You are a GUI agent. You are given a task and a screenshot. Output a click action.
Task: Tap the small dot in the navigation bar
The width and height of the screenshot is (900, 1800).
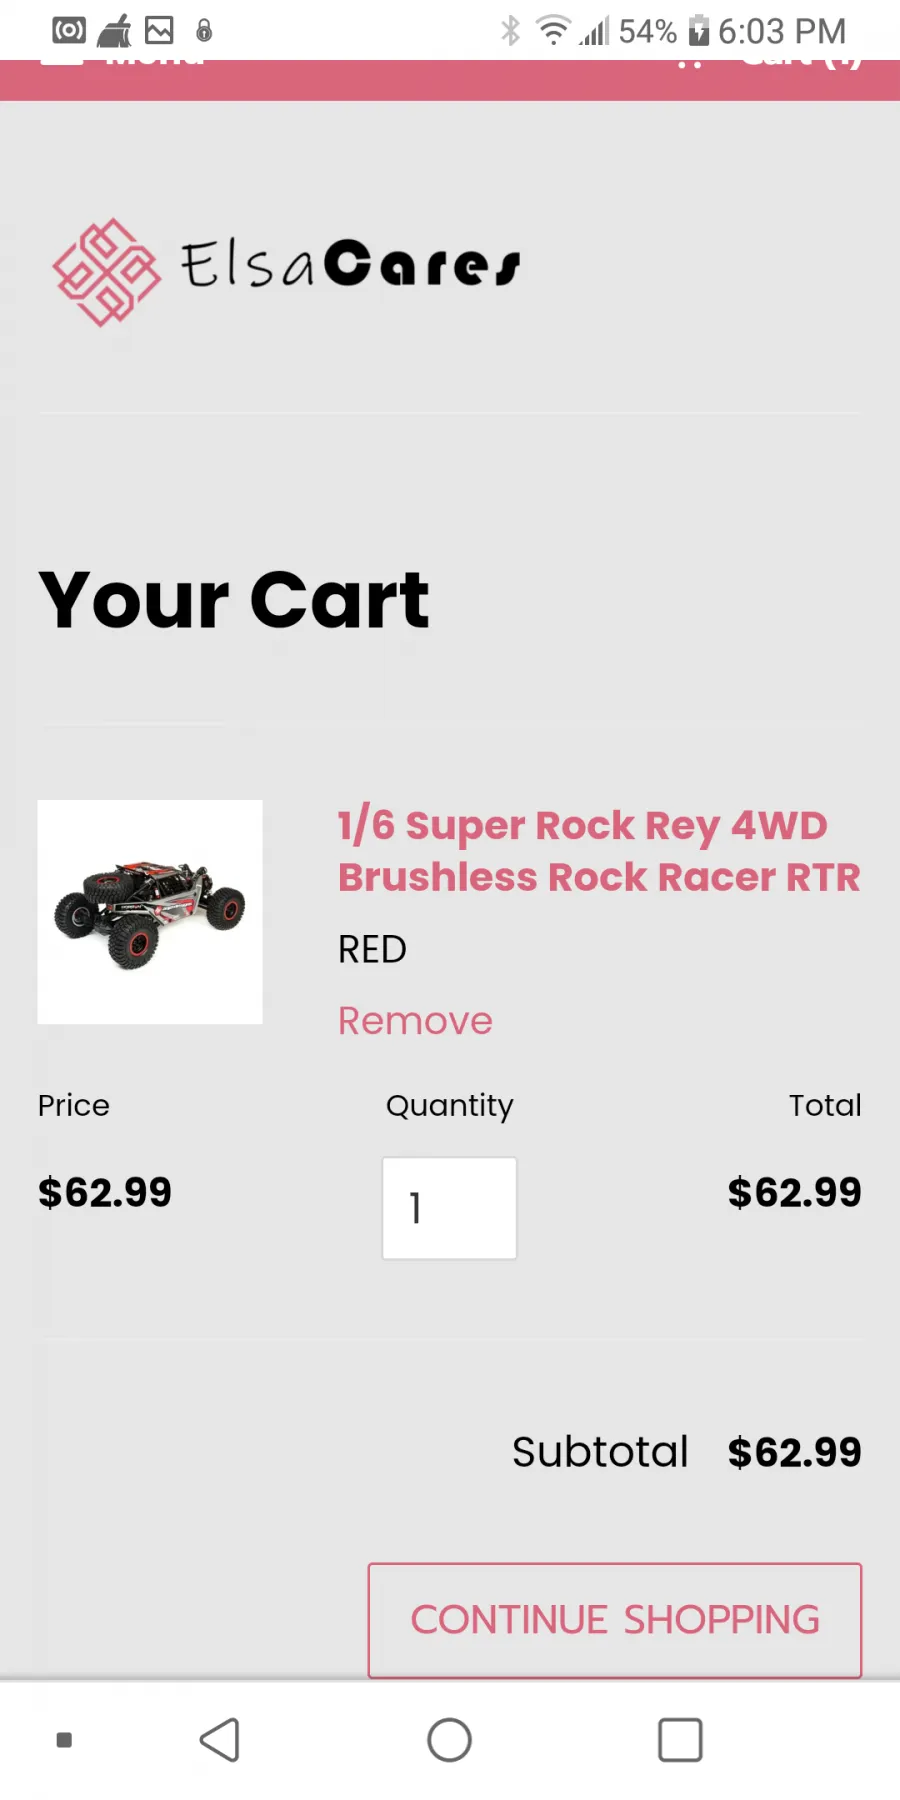(x=64, y=1740)
